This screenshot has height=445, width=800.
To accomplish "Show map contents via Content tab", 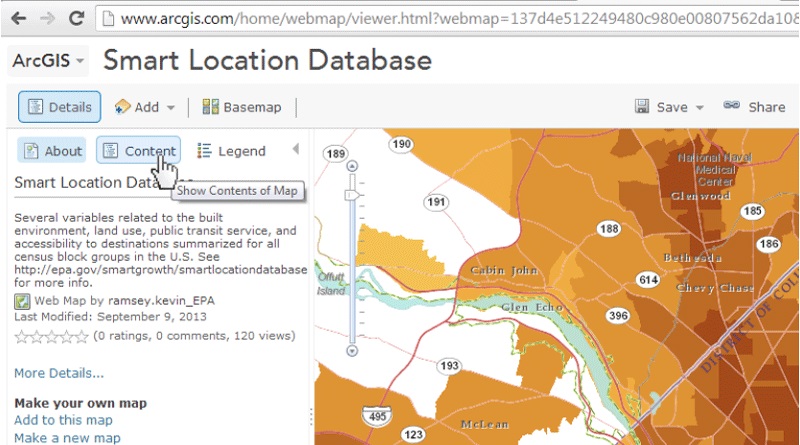I will pyautogui.click(x=138, y=151).
